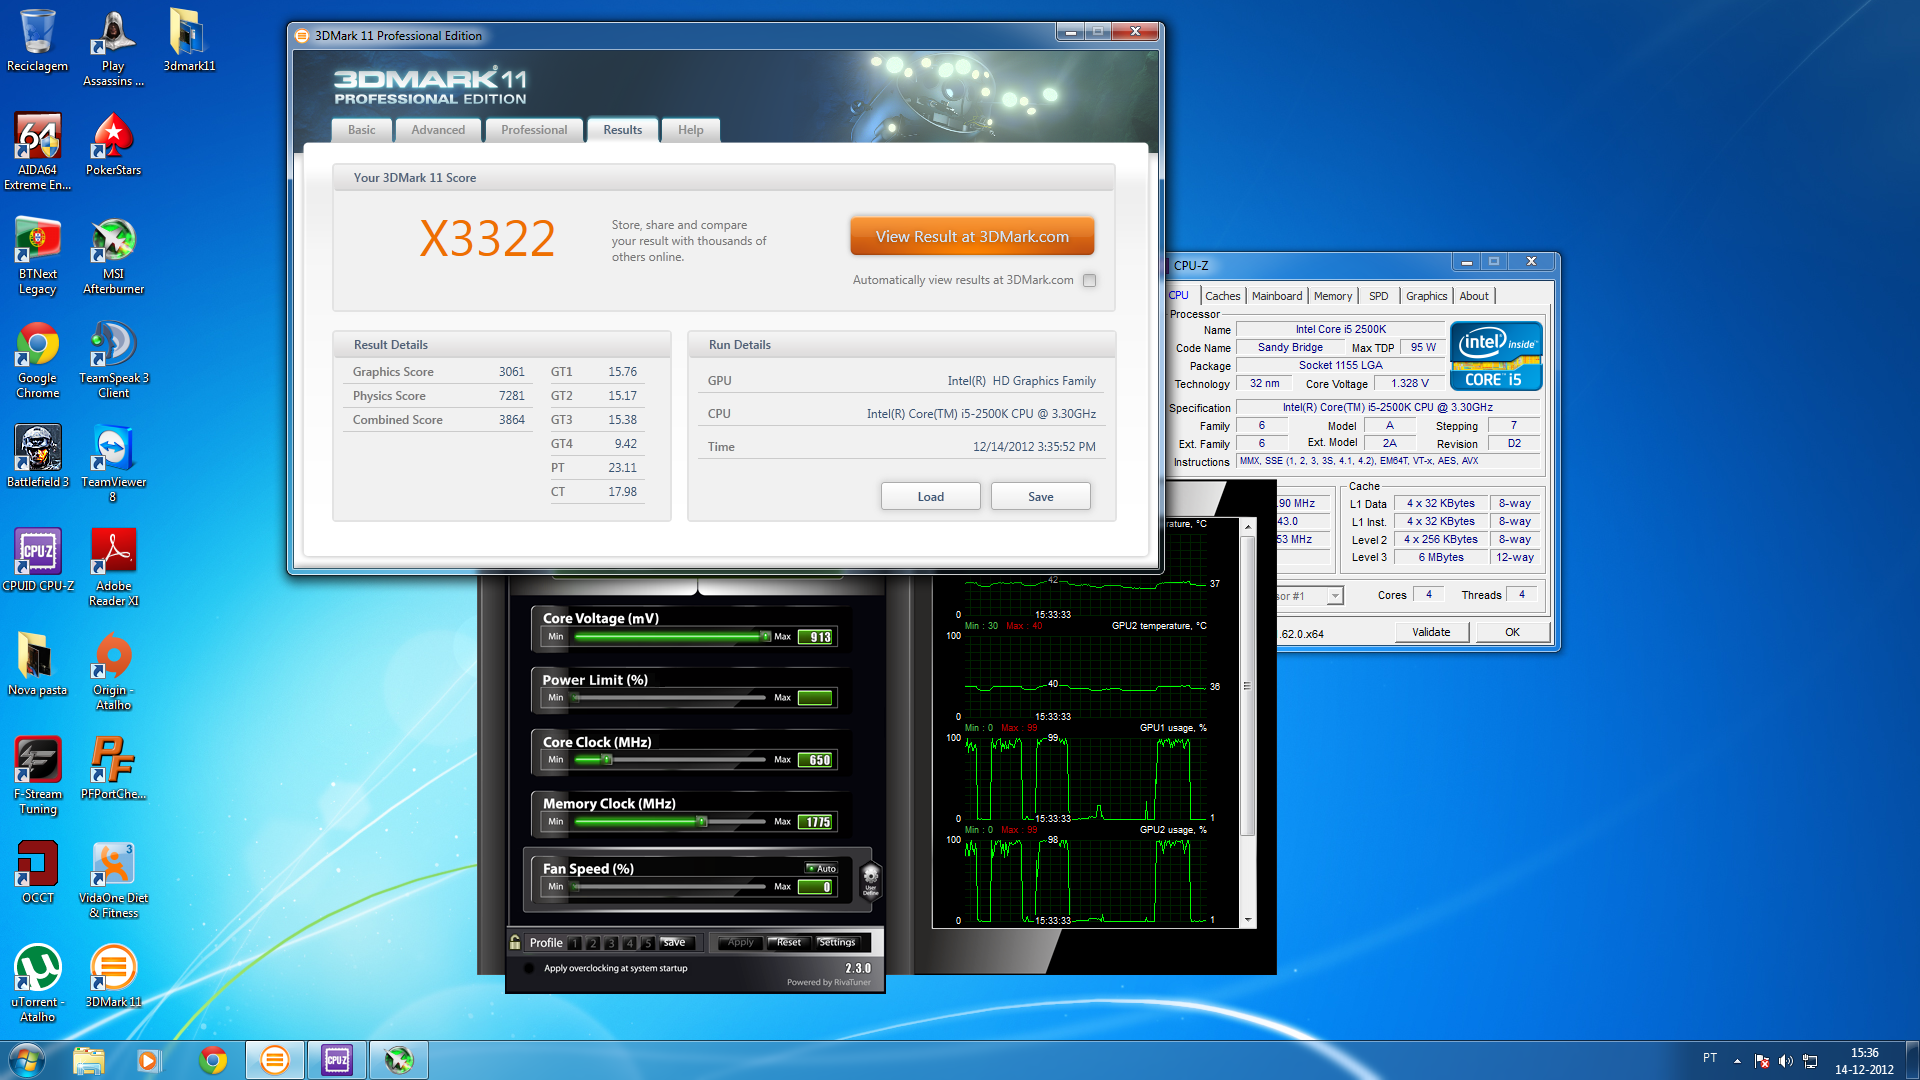Click Core Voltage slider handle
The image size is (1920, 1080).
tap(765, 636)
